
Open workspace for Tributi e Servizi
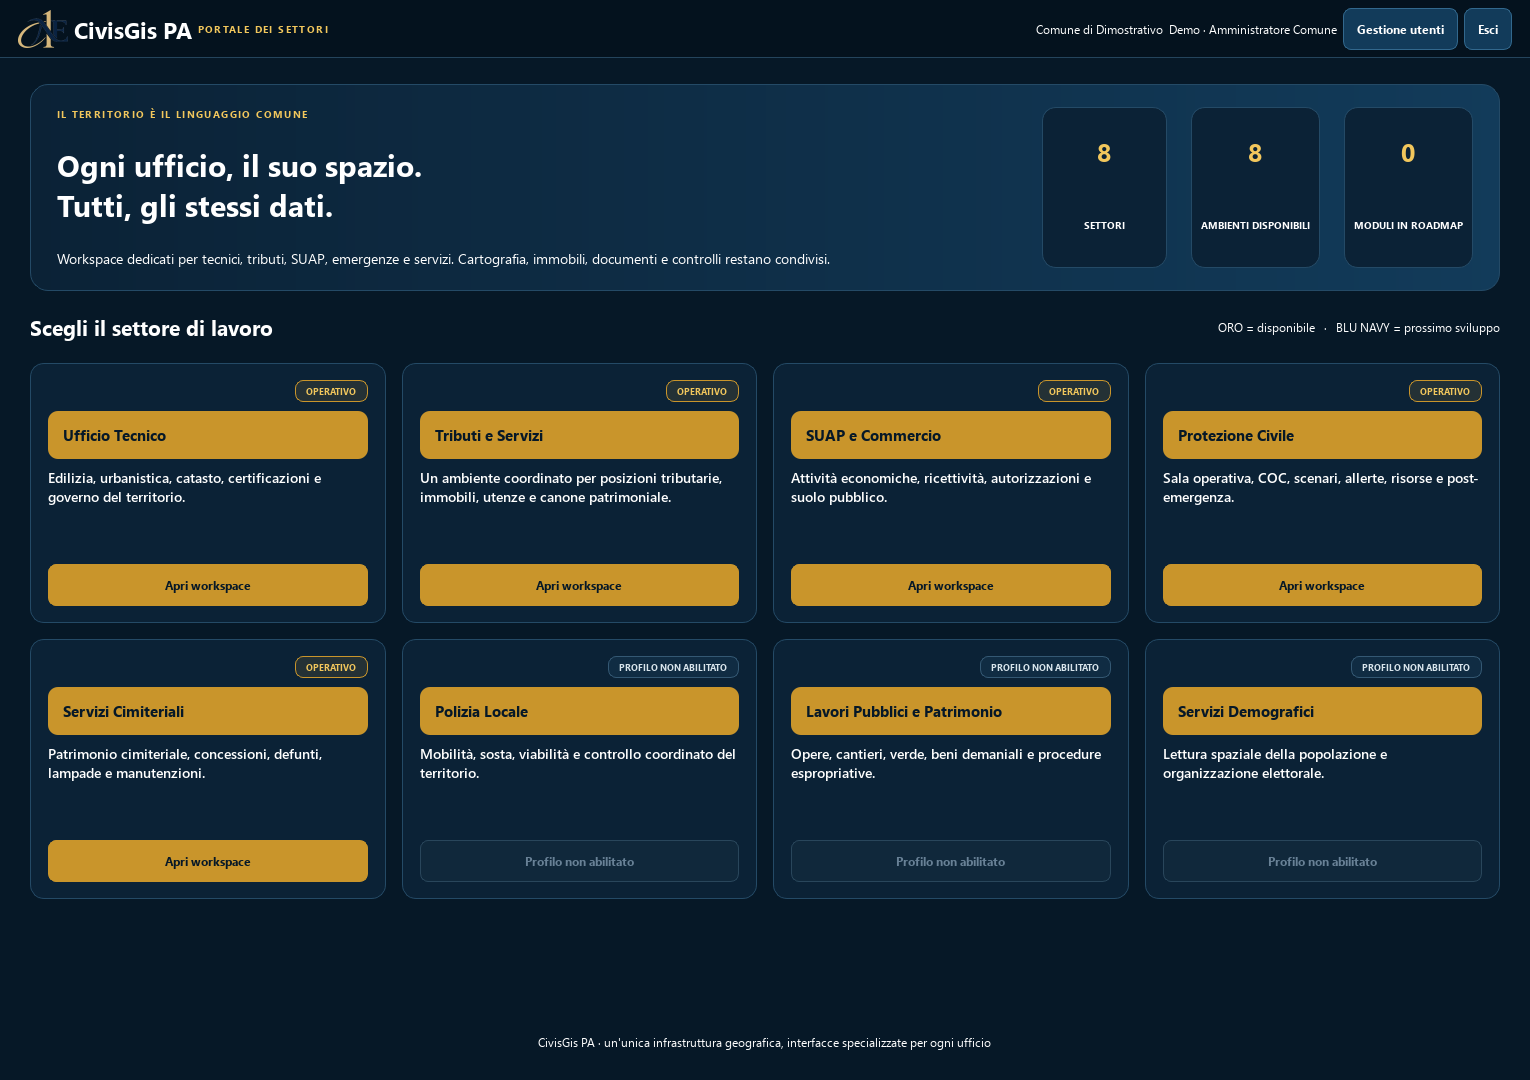579,585
